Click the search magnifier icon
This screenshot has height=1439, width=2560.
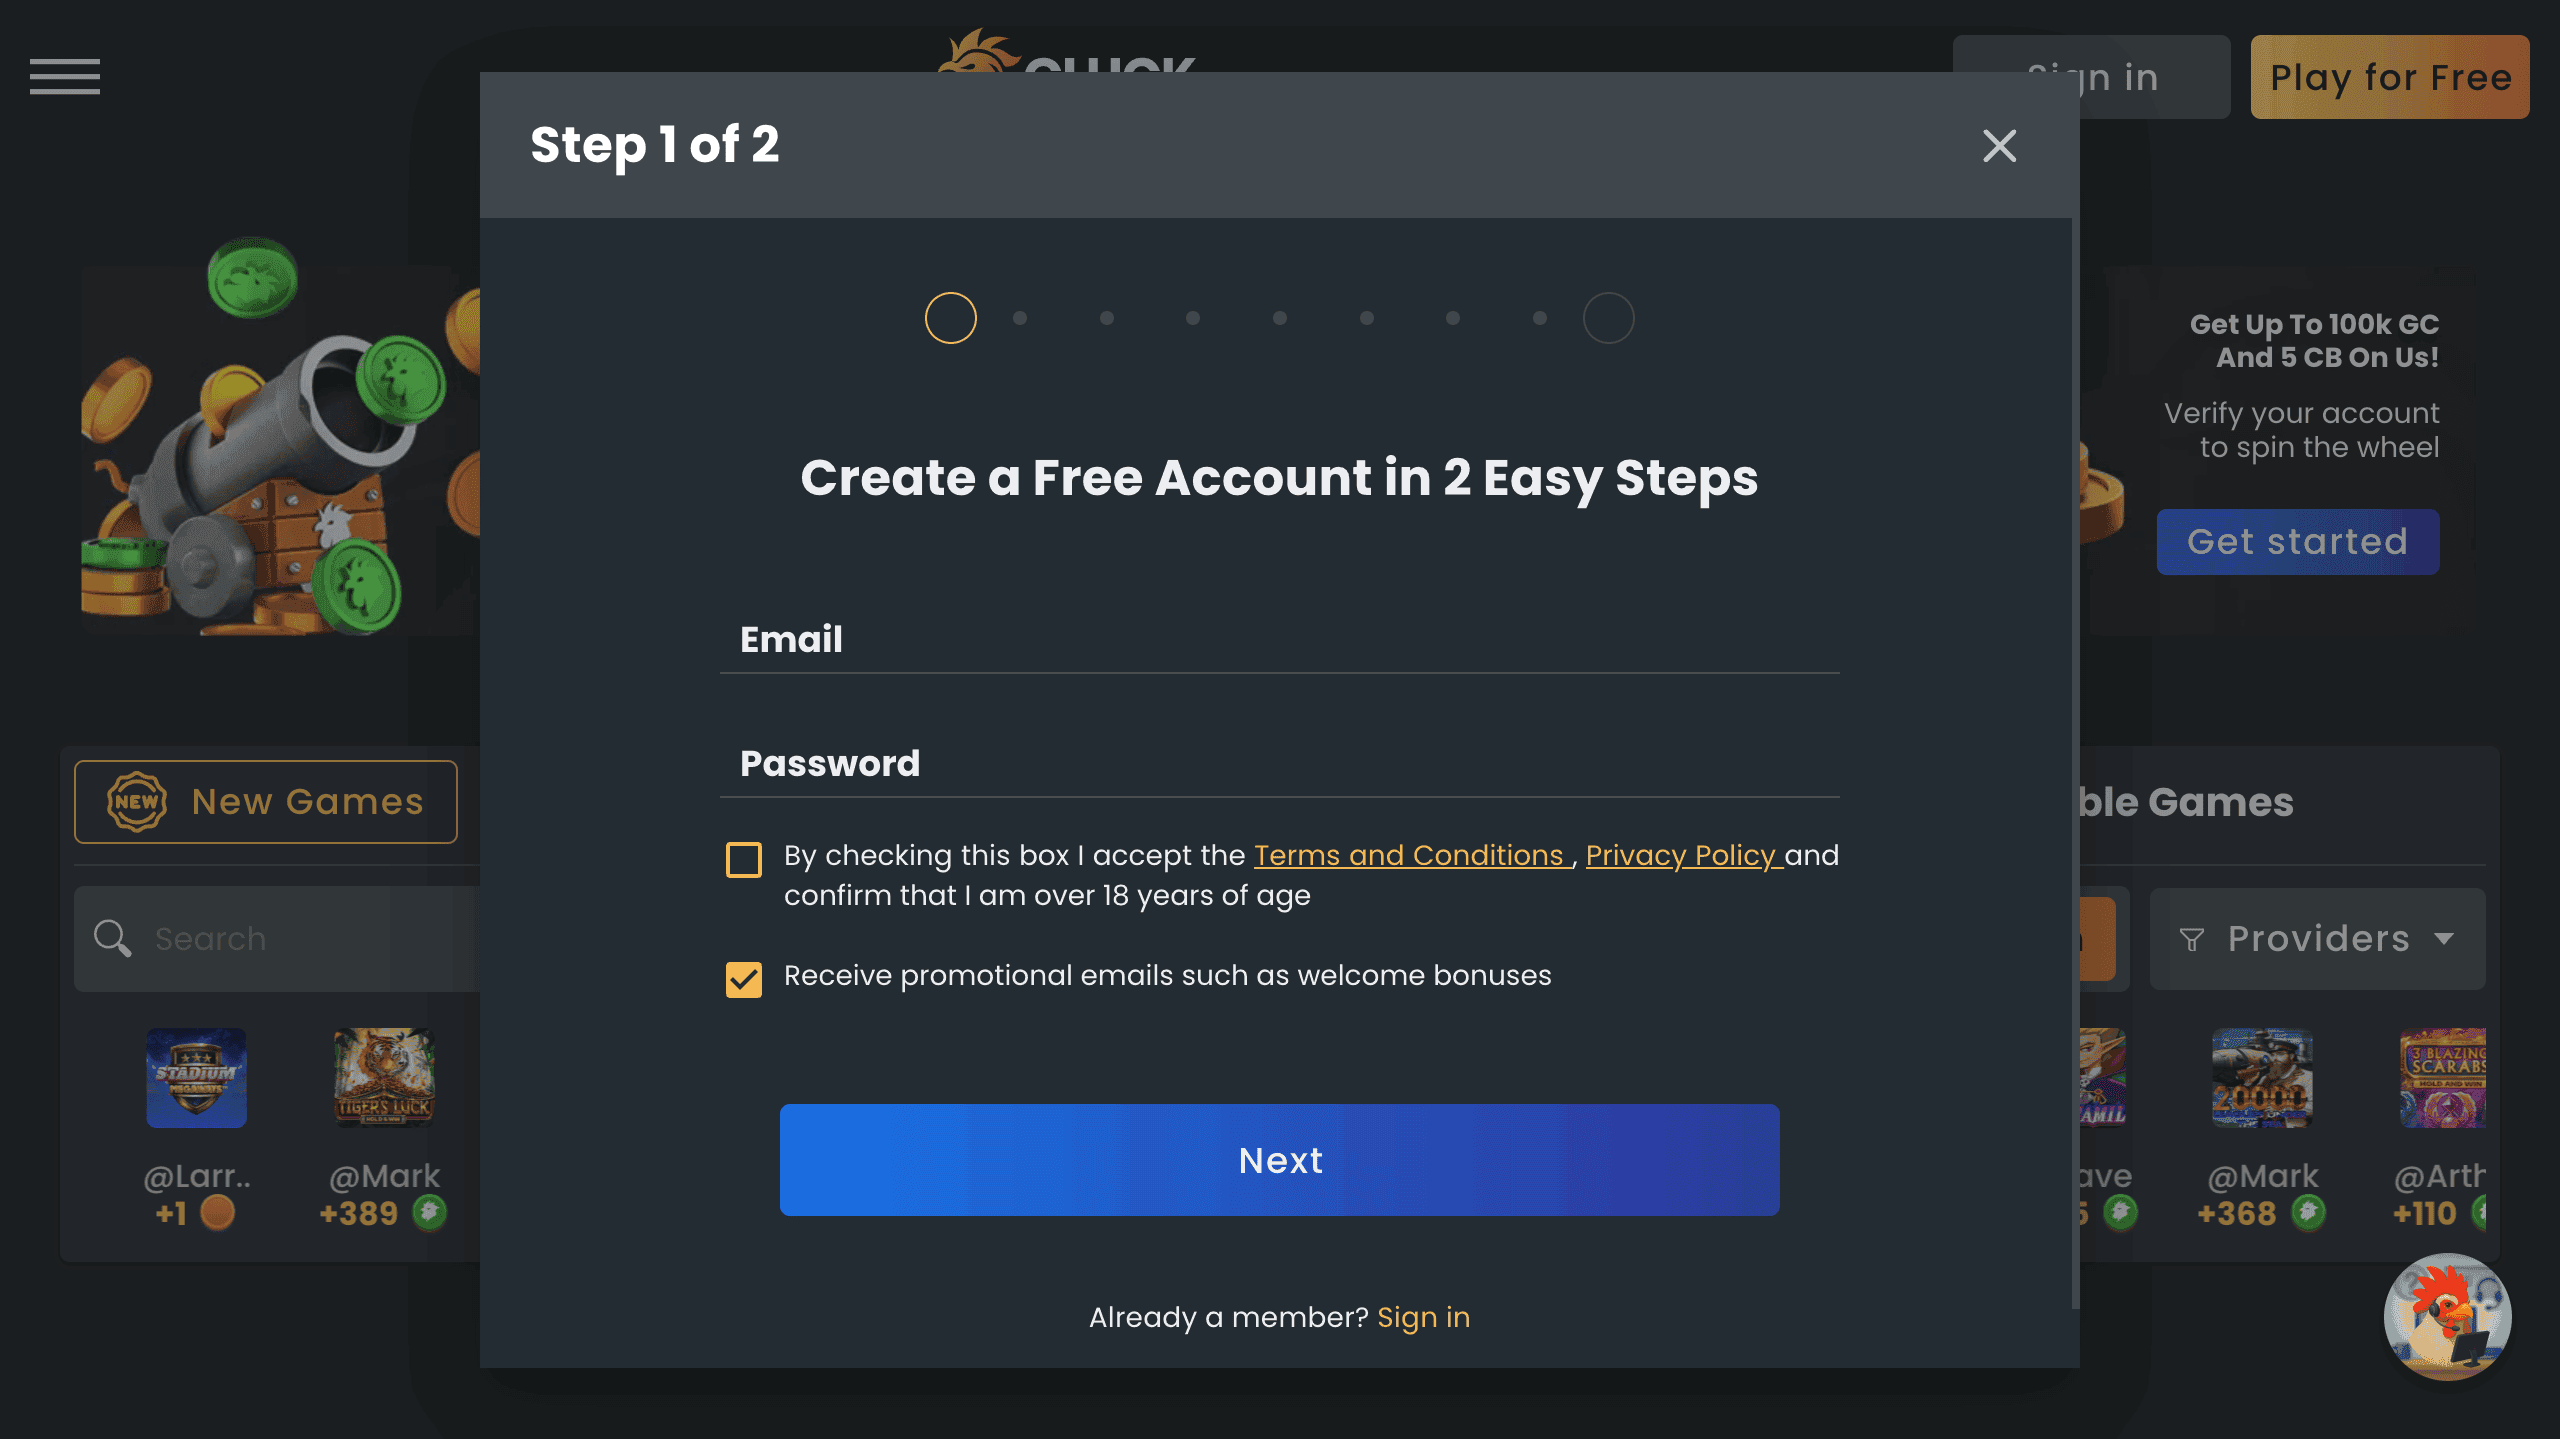point(112,938)
